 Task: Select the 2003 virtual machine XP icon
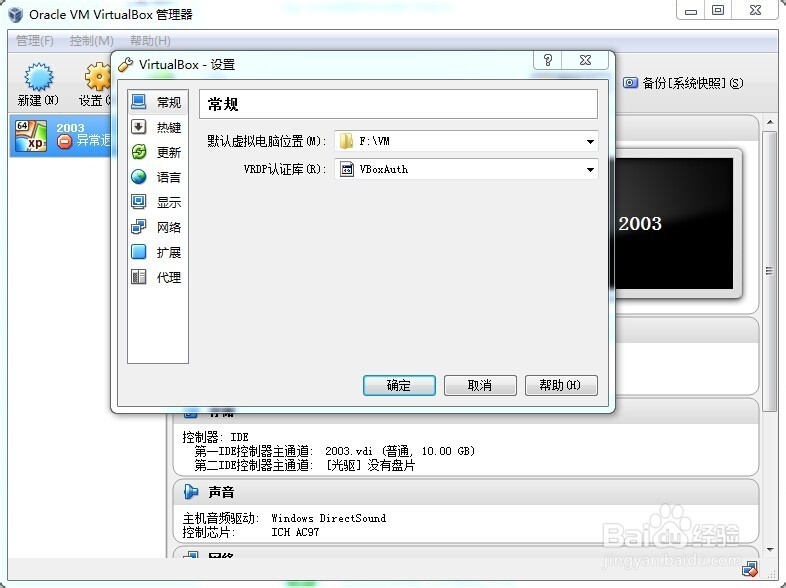click(x=31, y=136)
